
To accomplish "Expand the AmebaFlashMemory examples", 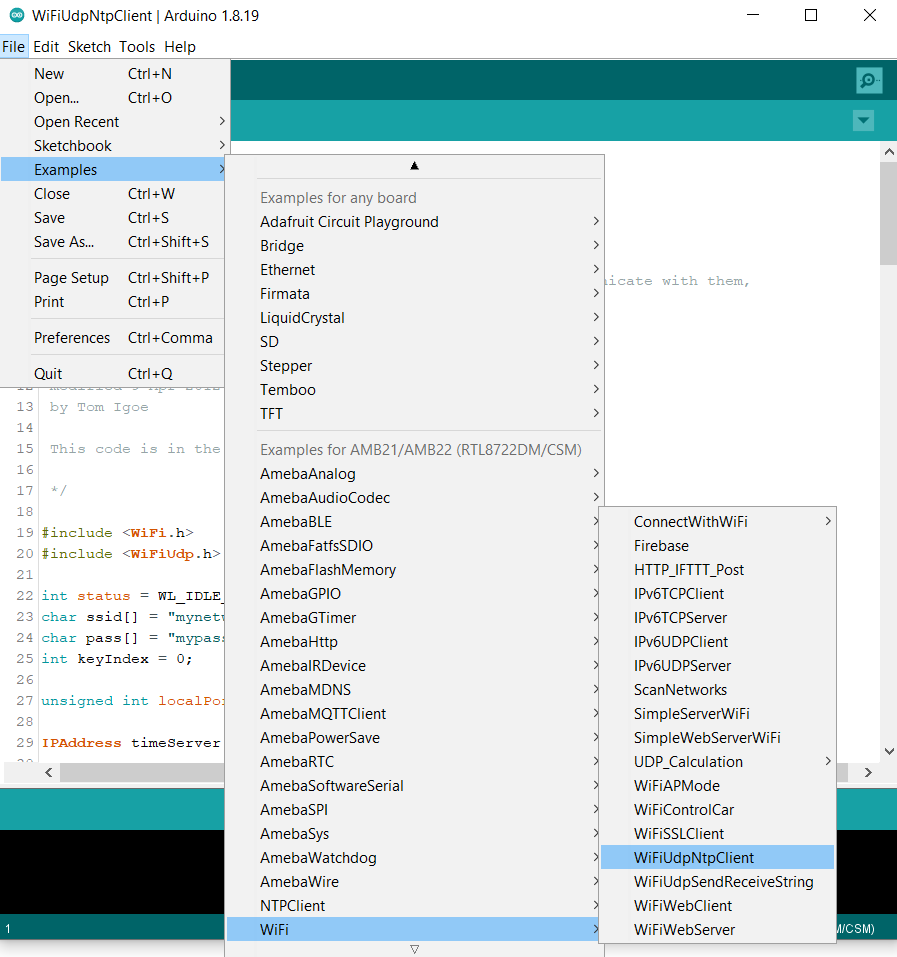I will 414,569.
